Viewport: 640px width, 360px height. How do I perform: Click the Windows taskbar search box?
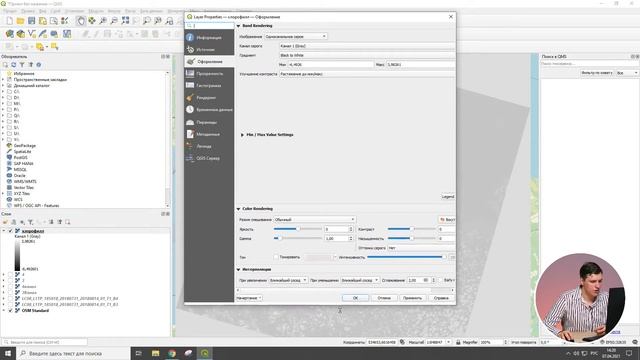click(73, 353)
